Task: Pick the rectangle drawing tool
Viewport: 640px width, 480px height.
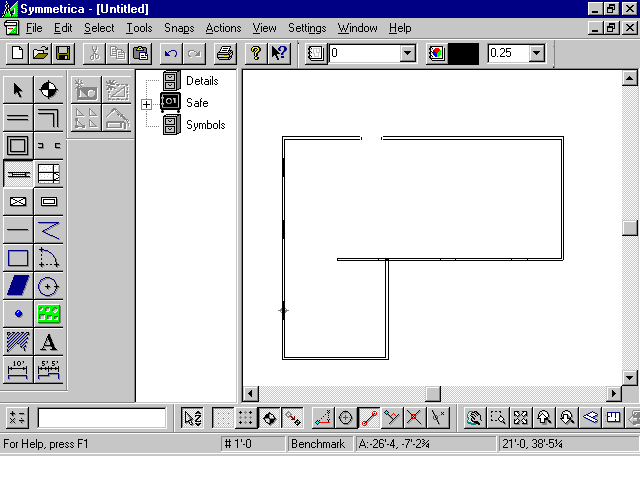Action: 18,258
